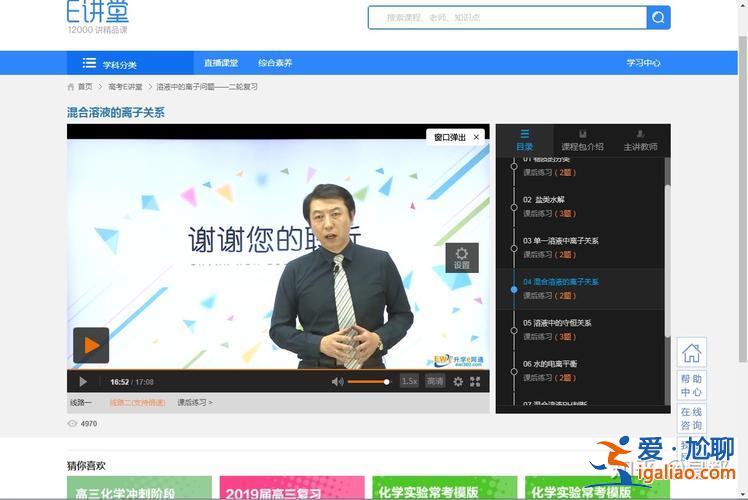
Task: Switch to 课程包介绍 tab
Action: click(582, 141)
